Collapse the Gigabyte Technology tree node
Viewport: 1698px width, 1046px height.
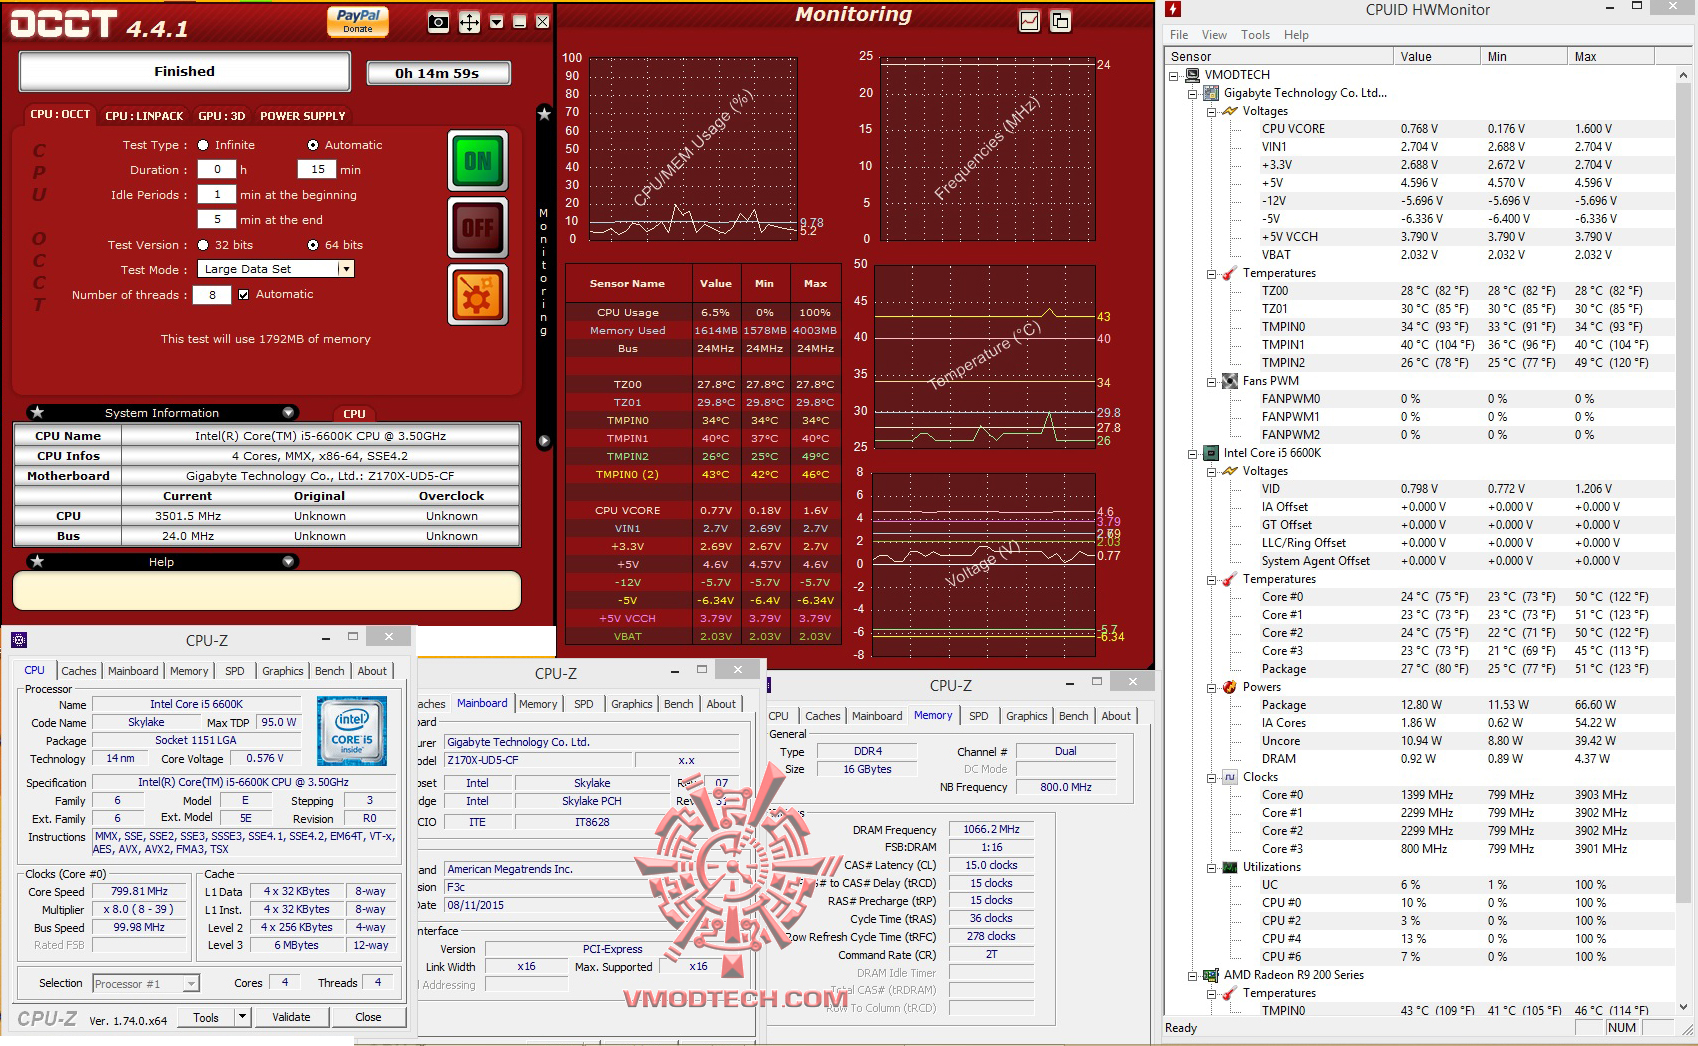tap(1193, 93)
